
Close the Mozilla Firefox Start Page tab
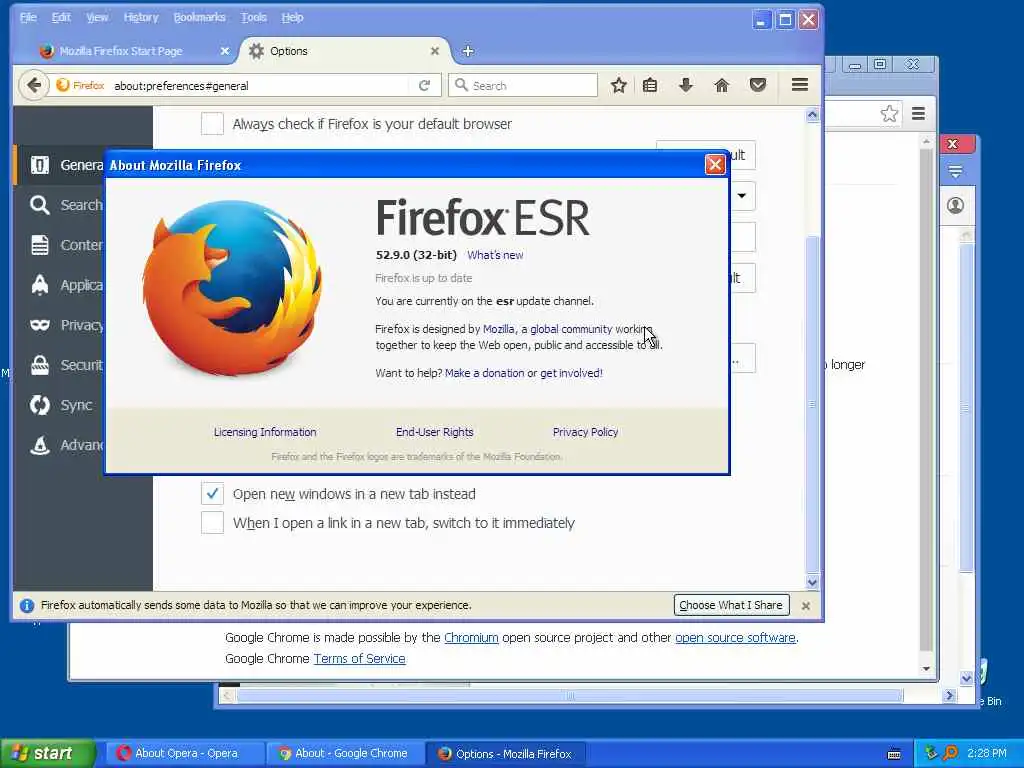[225, 51]
